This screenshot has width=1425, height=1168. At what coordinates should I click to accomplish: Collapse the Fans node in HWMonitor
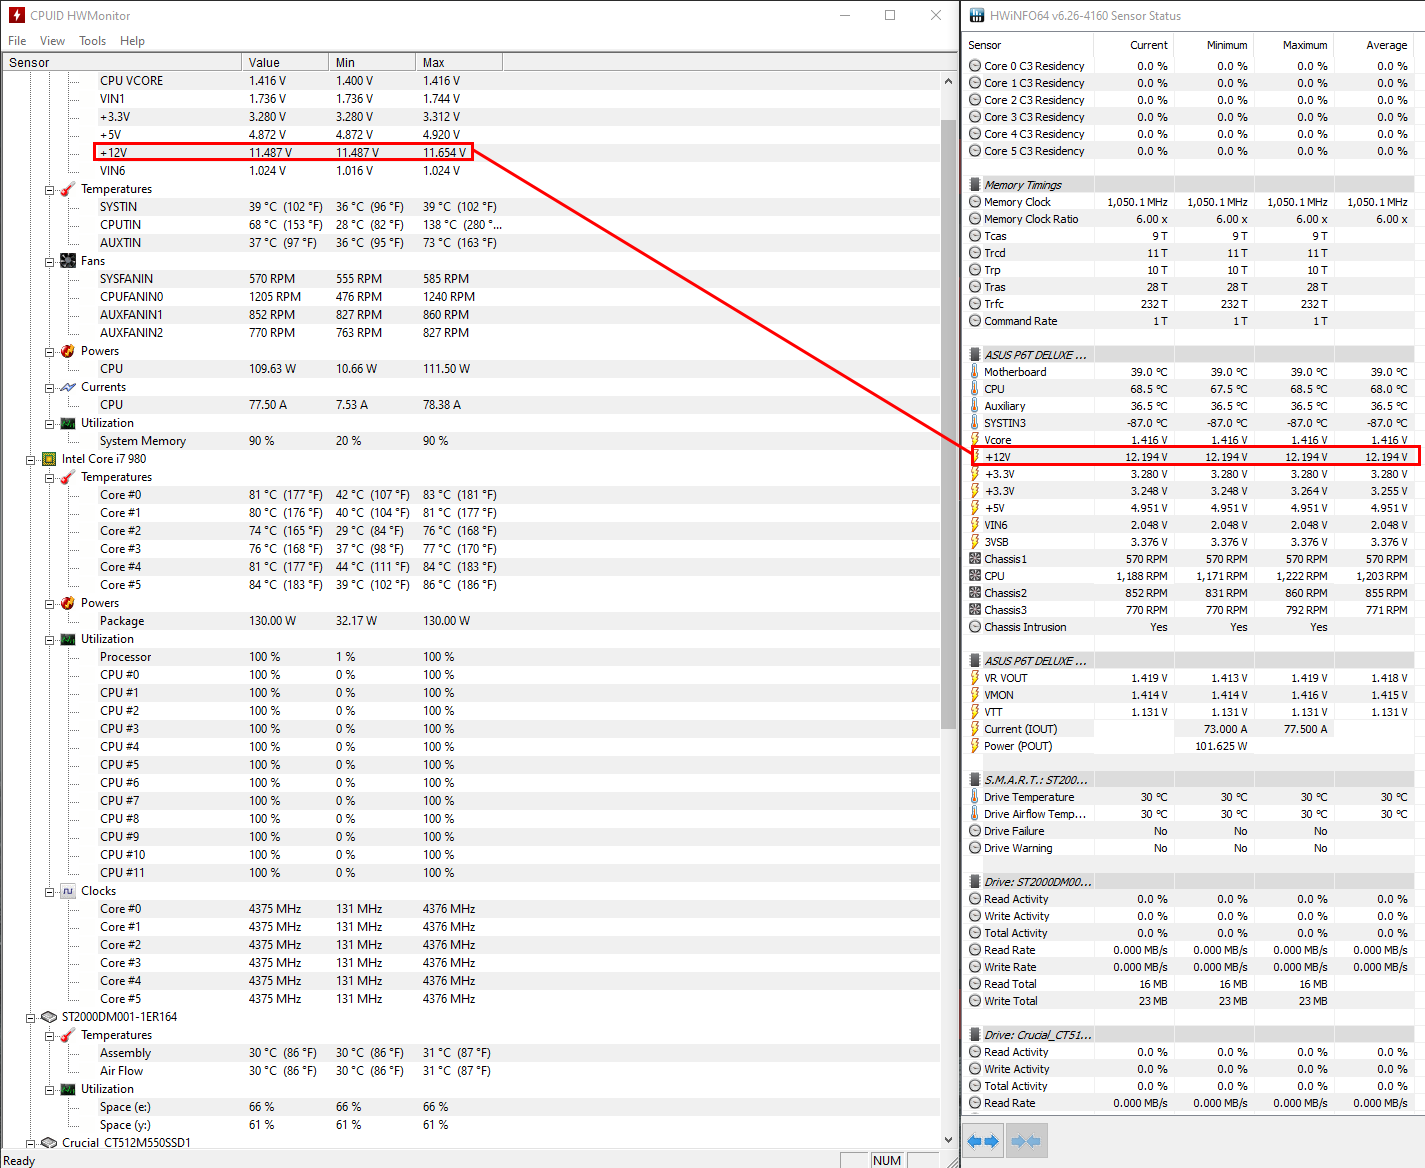49,262
